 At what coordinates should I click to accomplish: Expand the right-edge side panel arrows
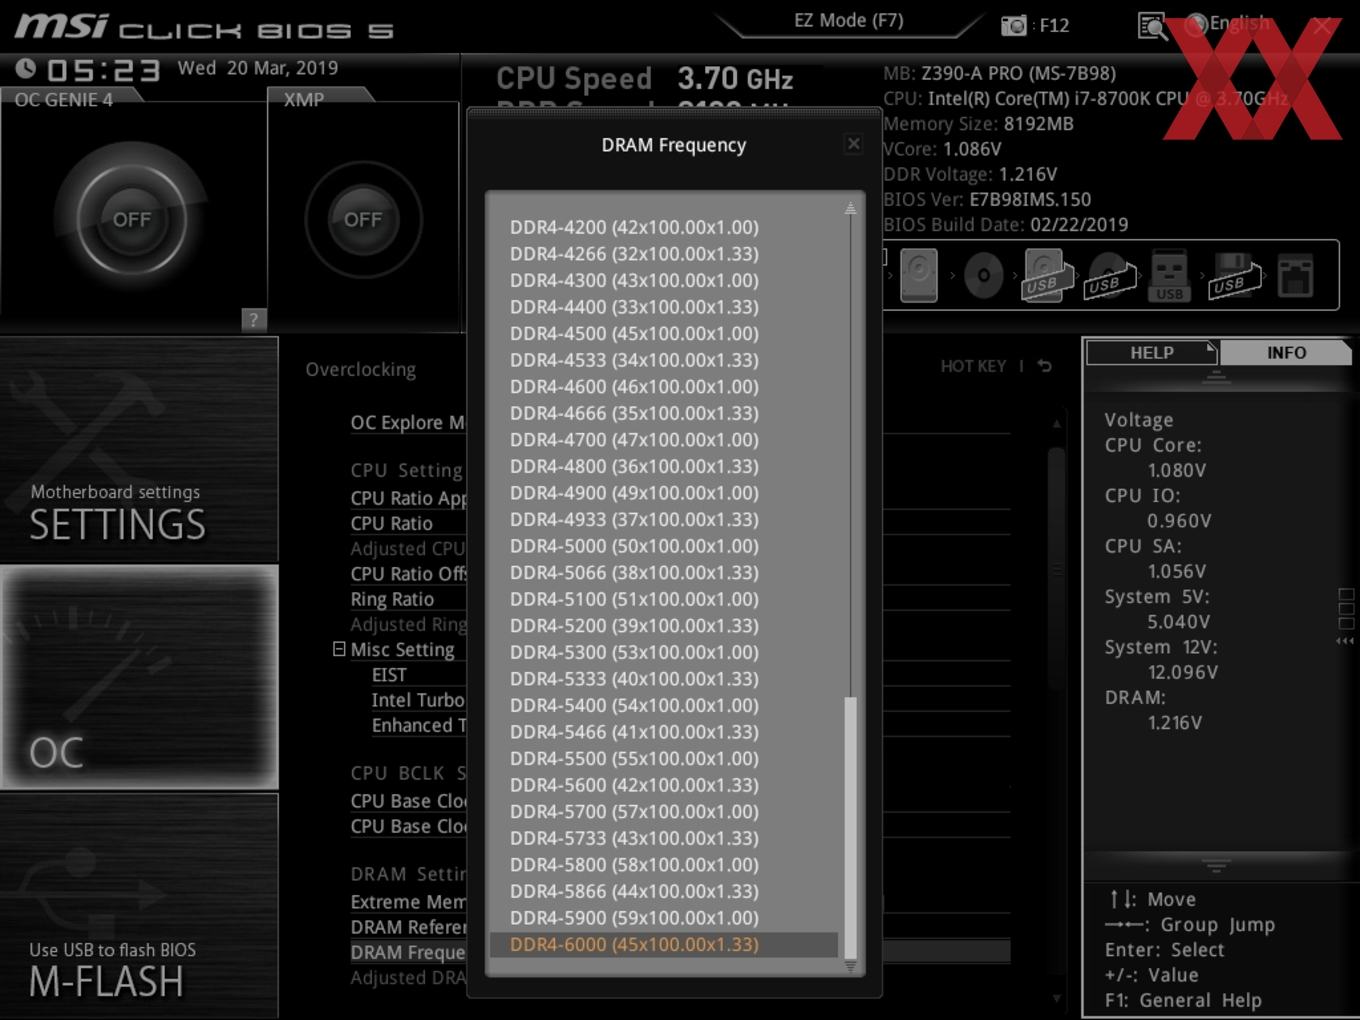point(1346,640)
